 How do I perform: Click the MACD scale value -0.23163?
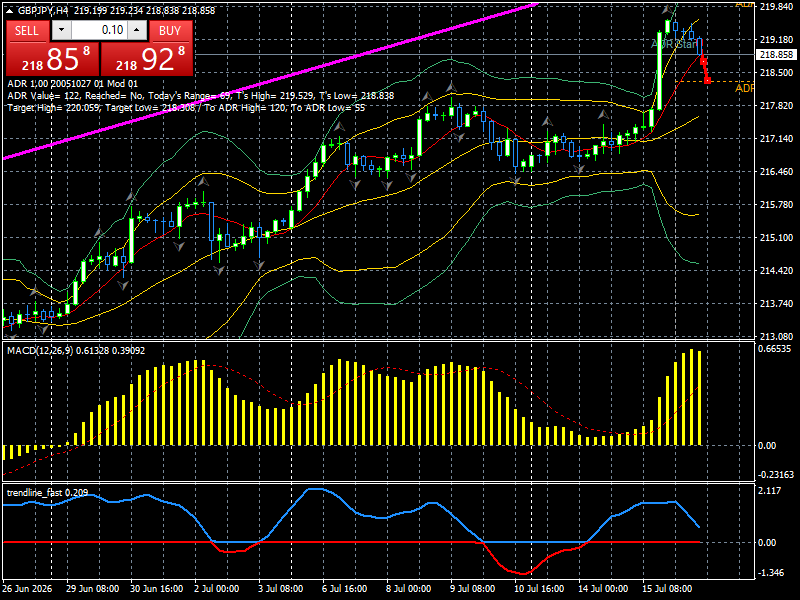[776, 475]
